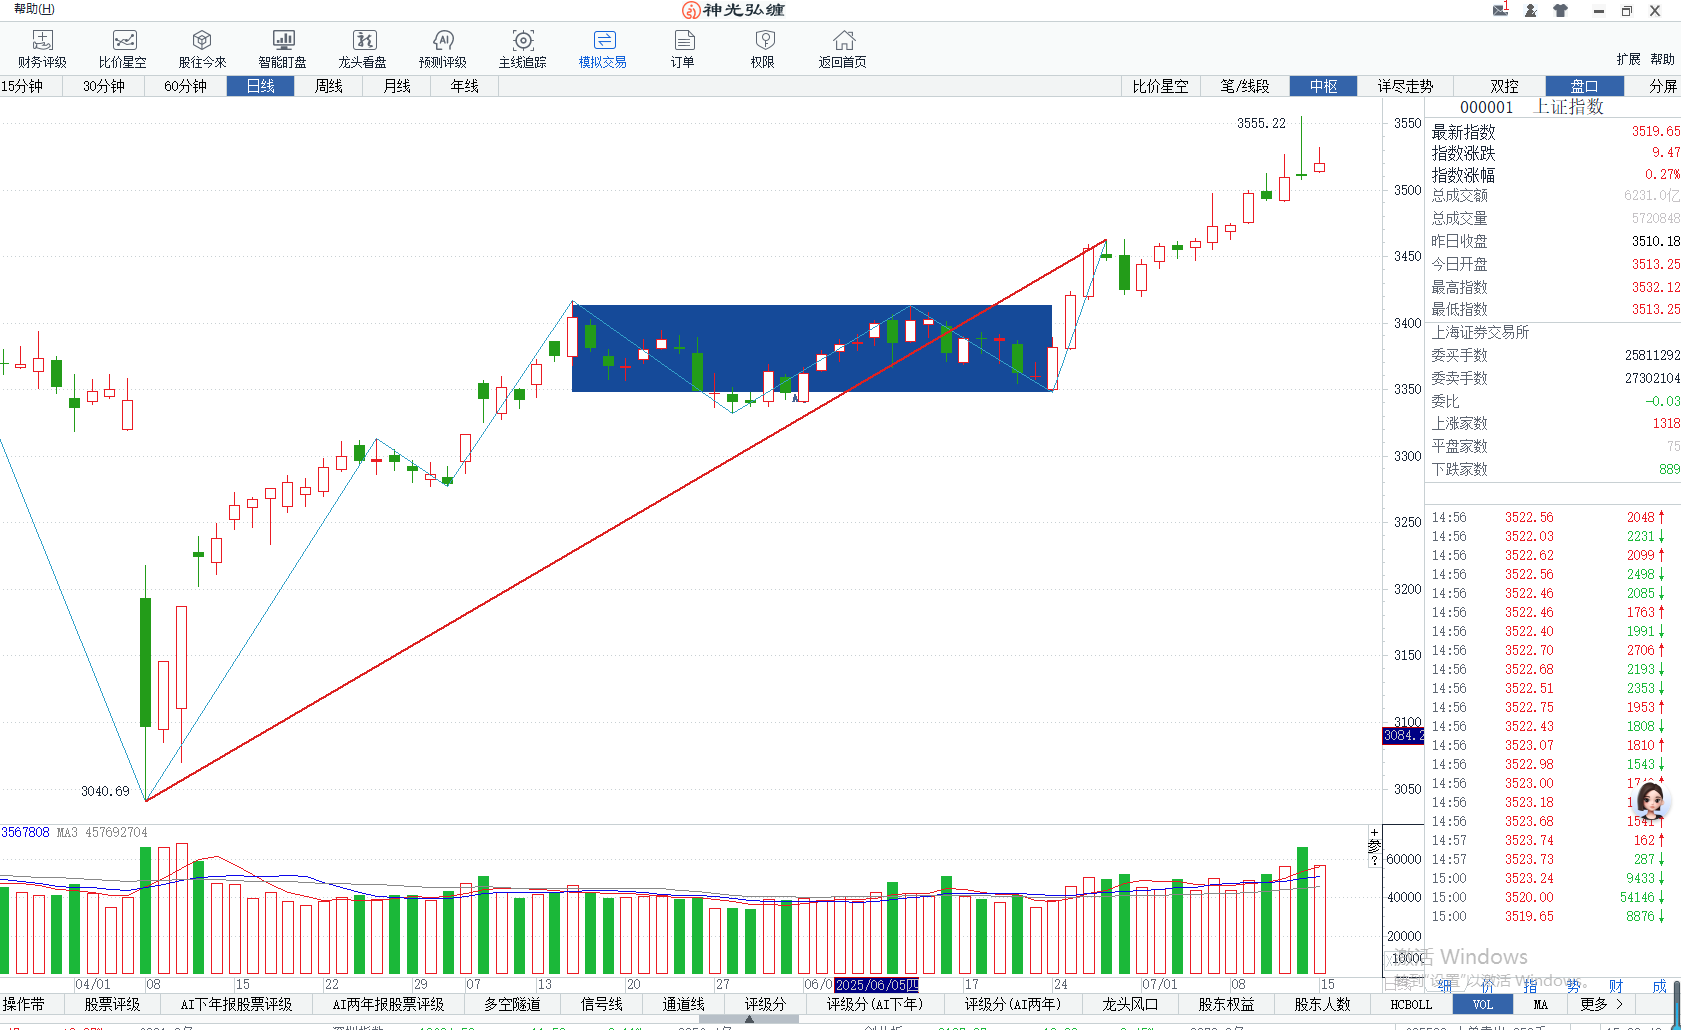Screen dimensions: 1681x1030
Task: Toggle the 盘口 side panel
Action: tap(1584, 86)
